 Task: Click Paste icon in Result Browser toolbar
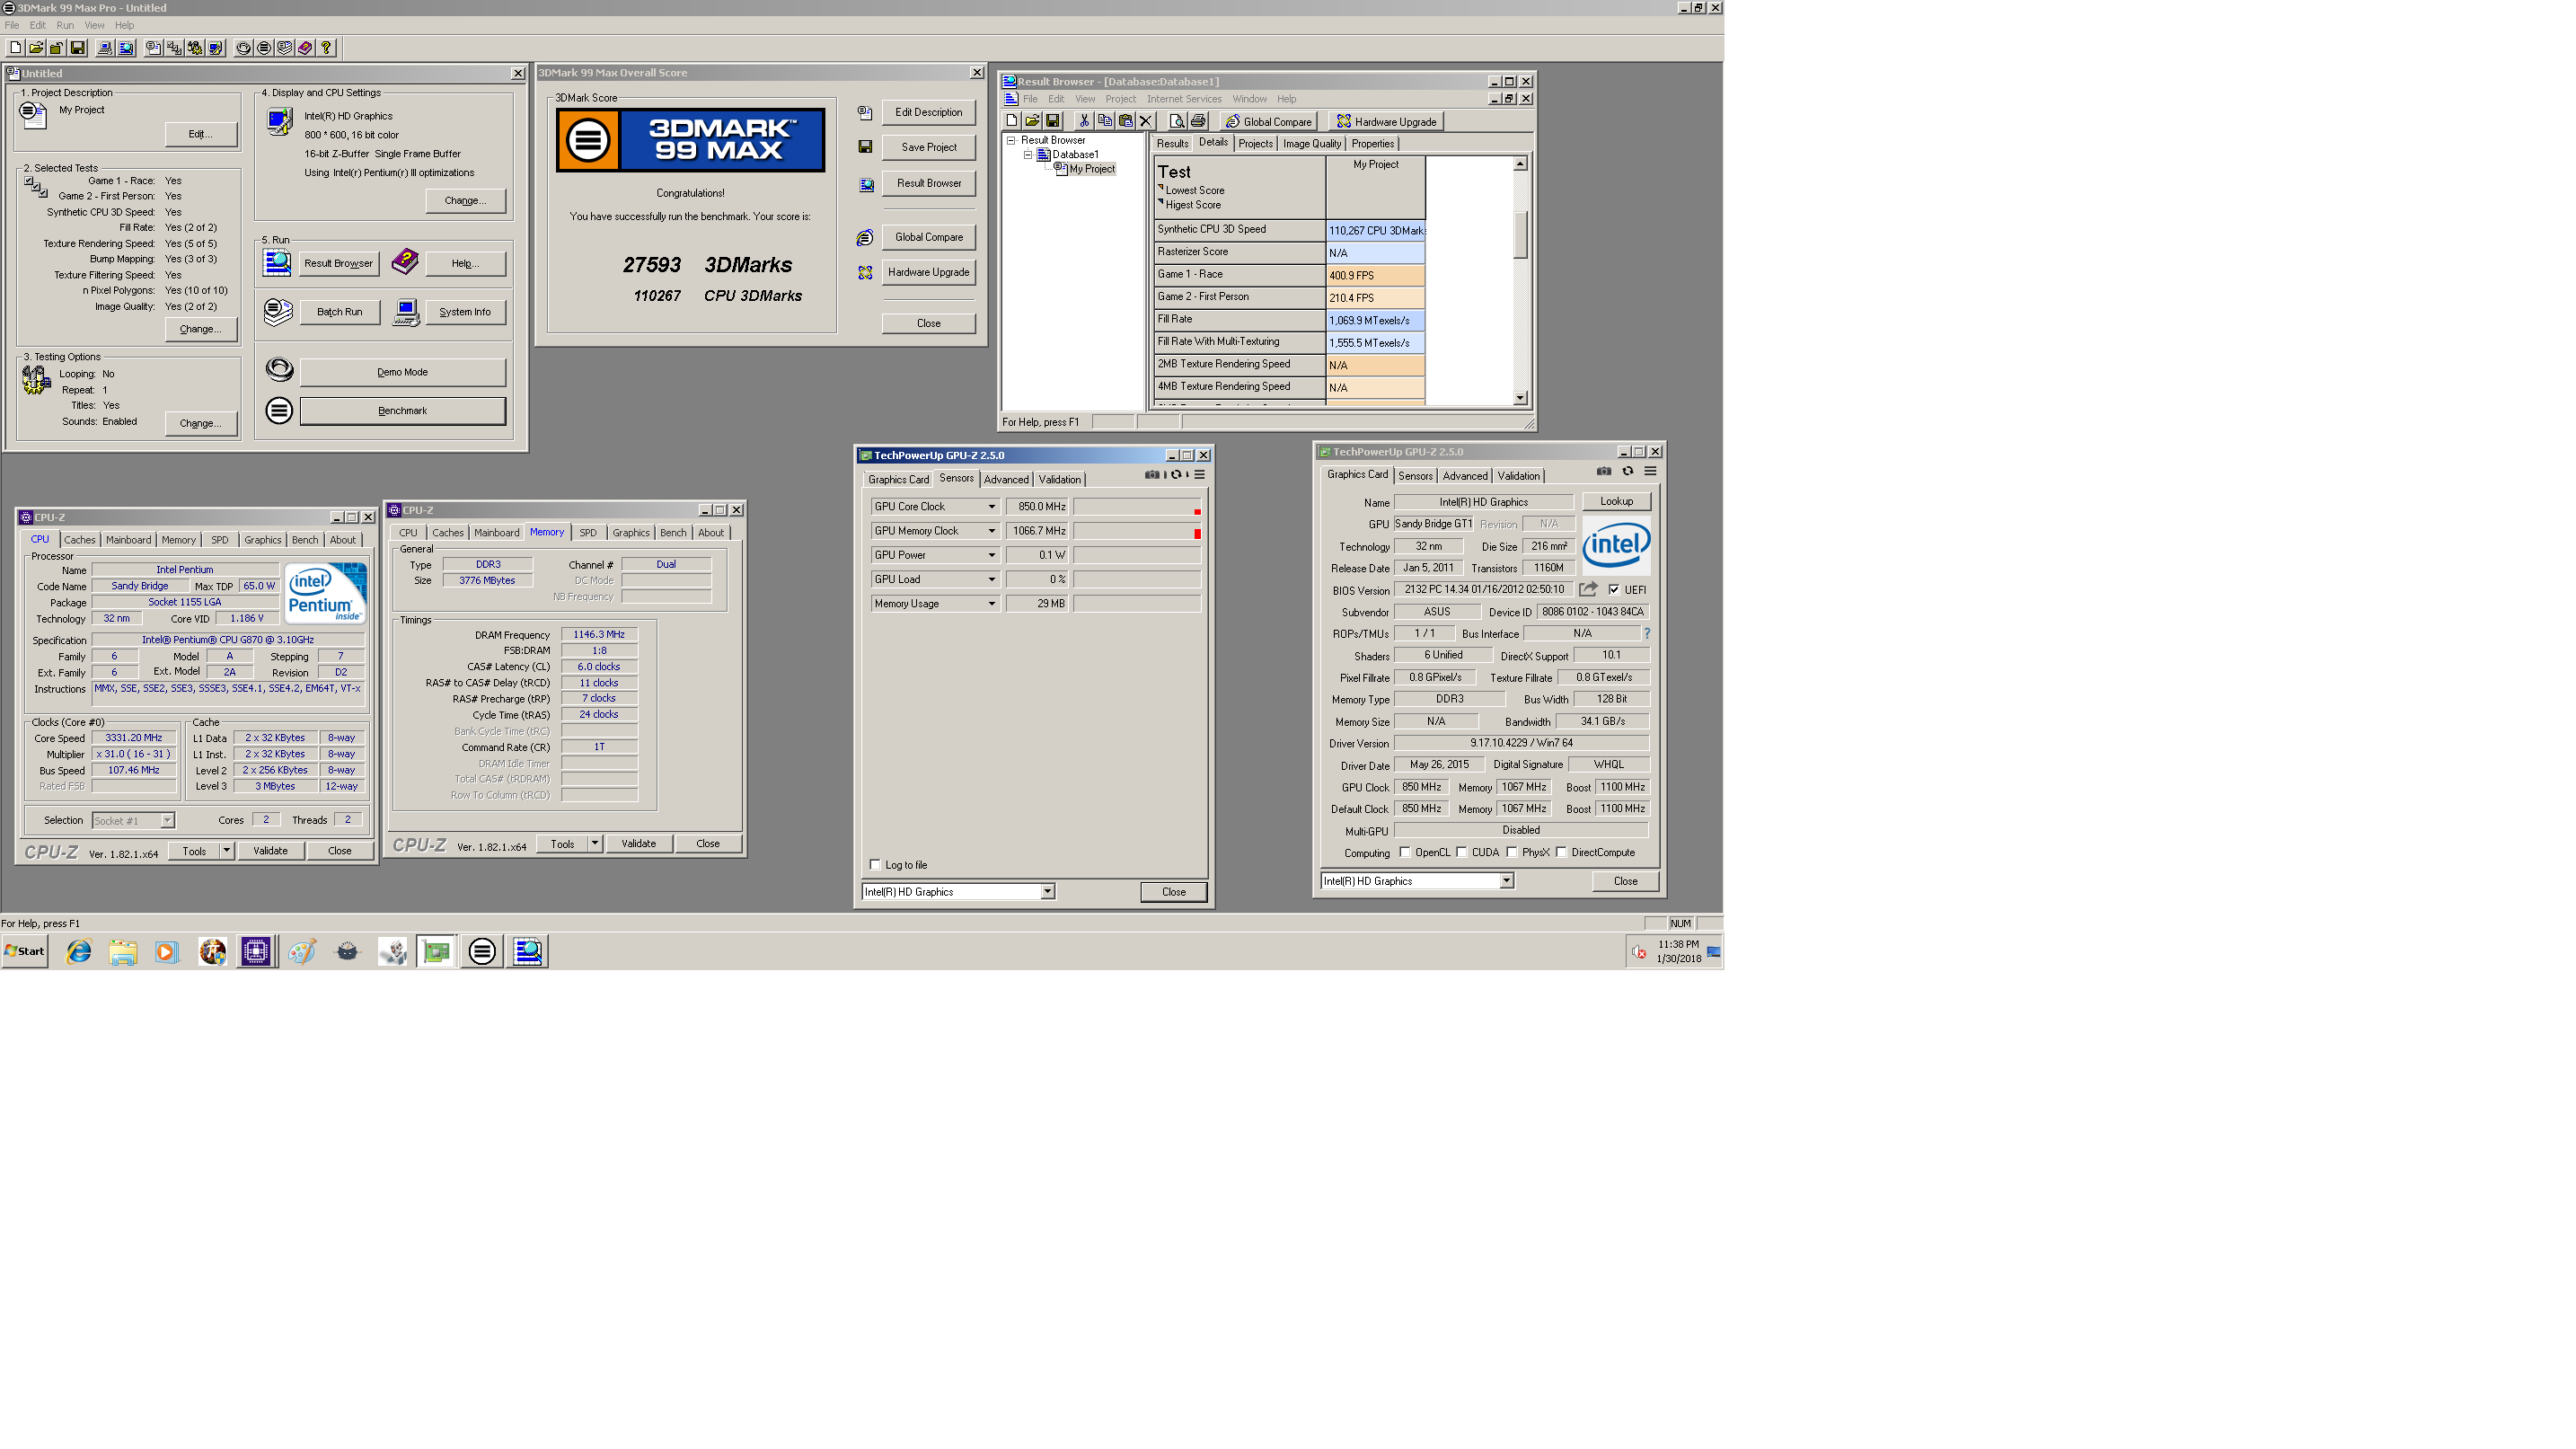(1126, 121)
